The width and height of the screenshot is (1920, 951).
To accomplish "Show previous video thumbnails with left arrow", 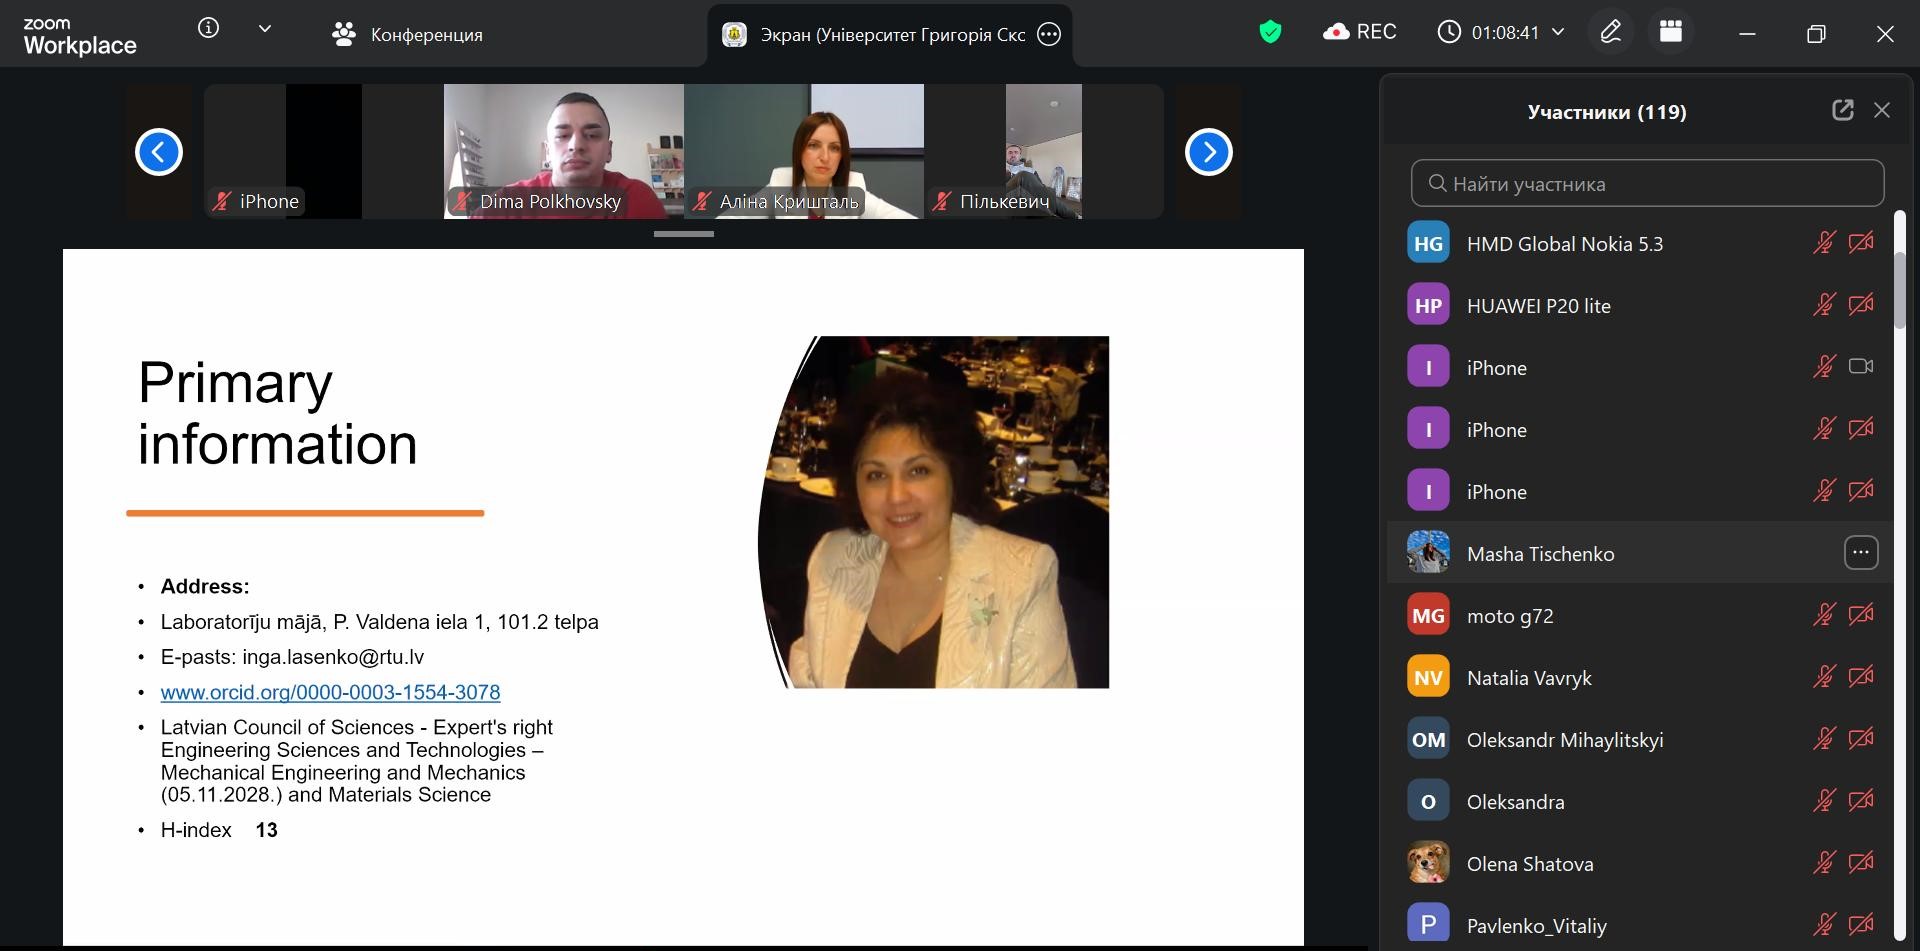I will point(159,152).
